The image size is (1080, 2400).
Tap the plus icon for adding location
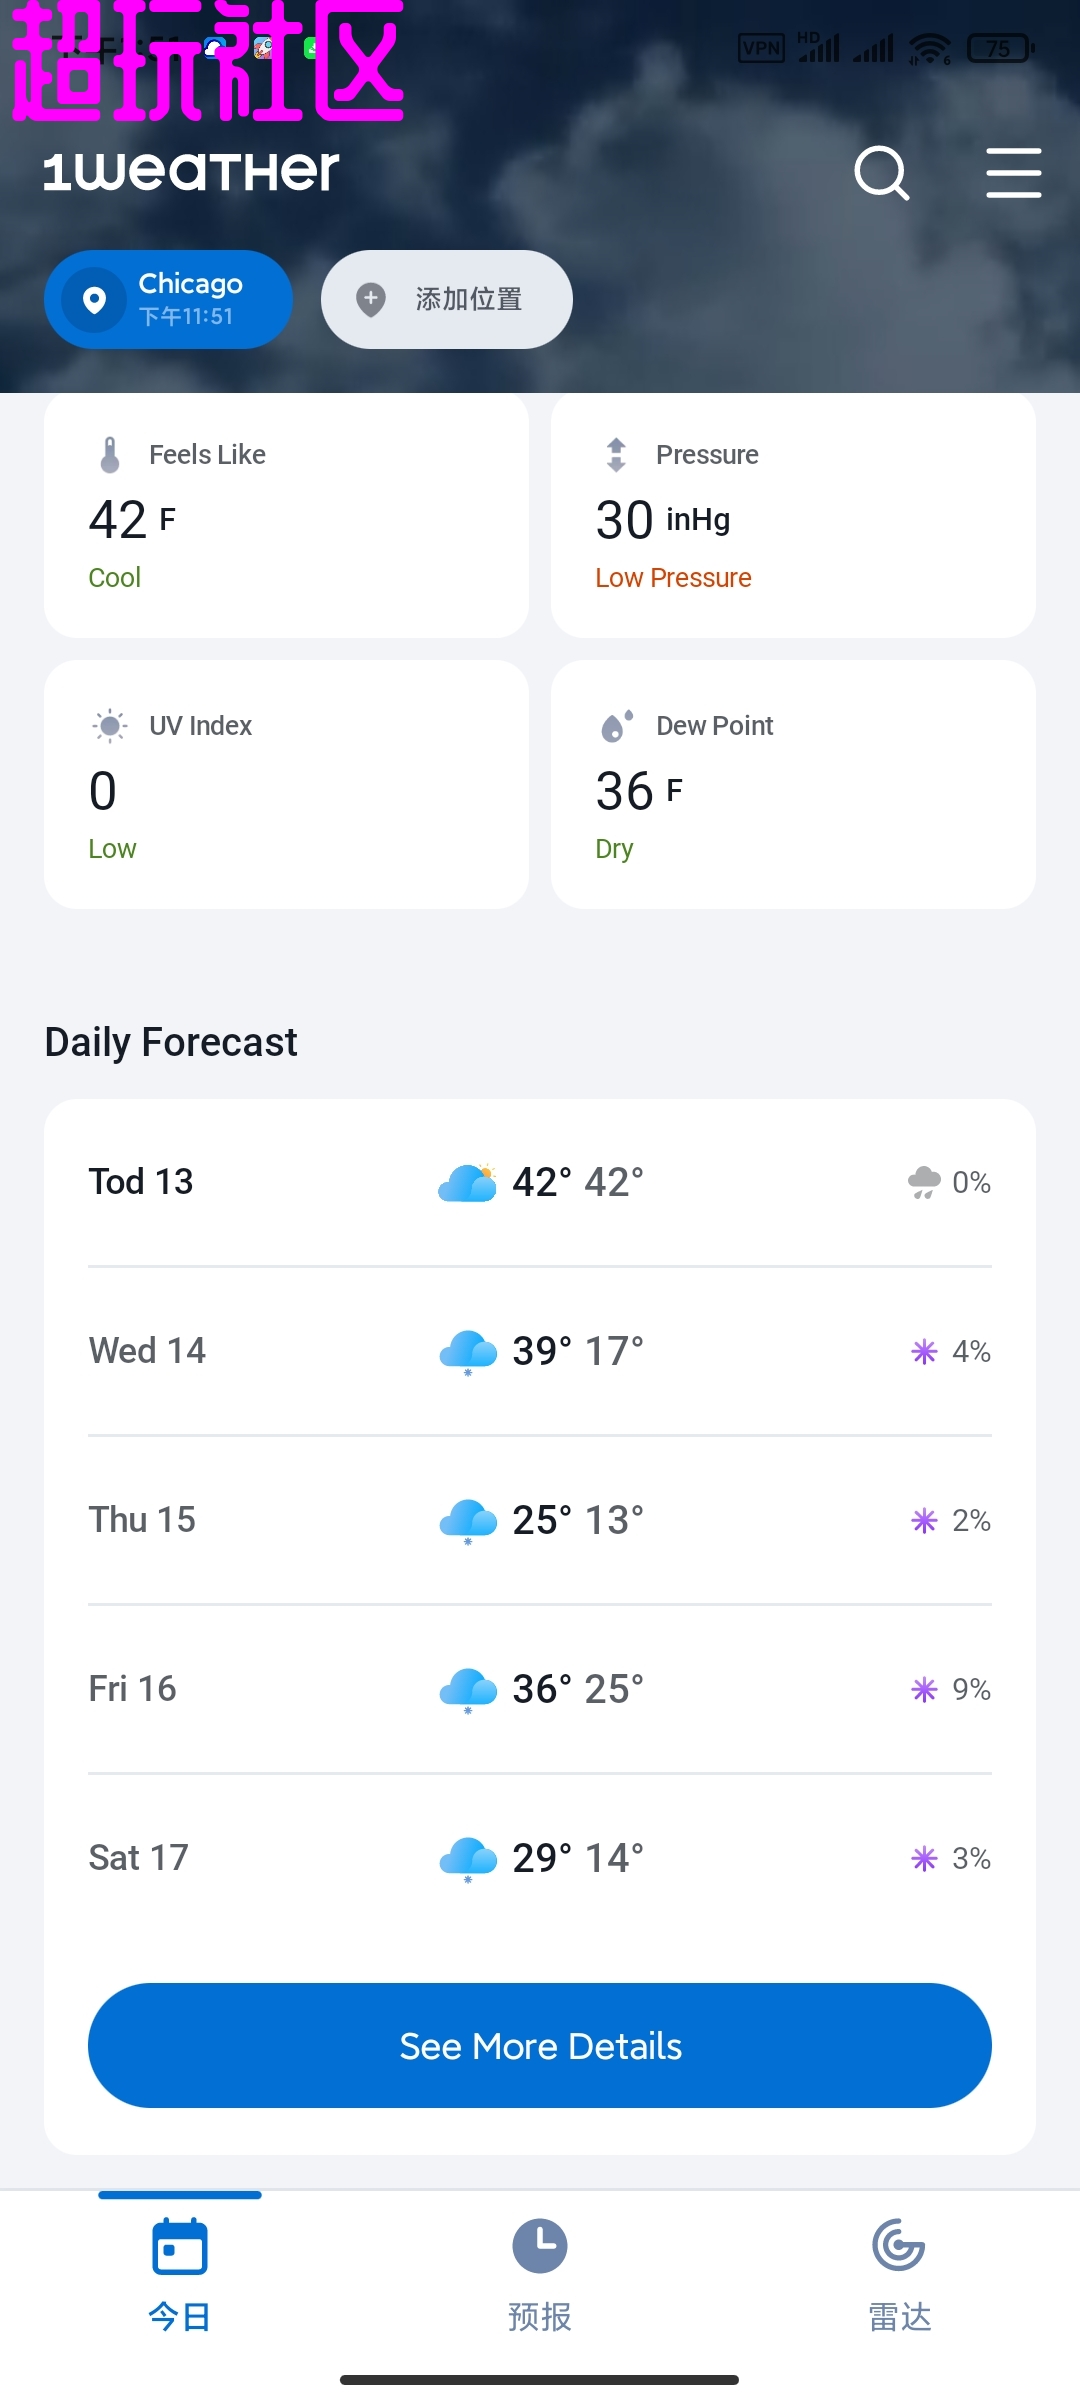click(x=371, y=299)
